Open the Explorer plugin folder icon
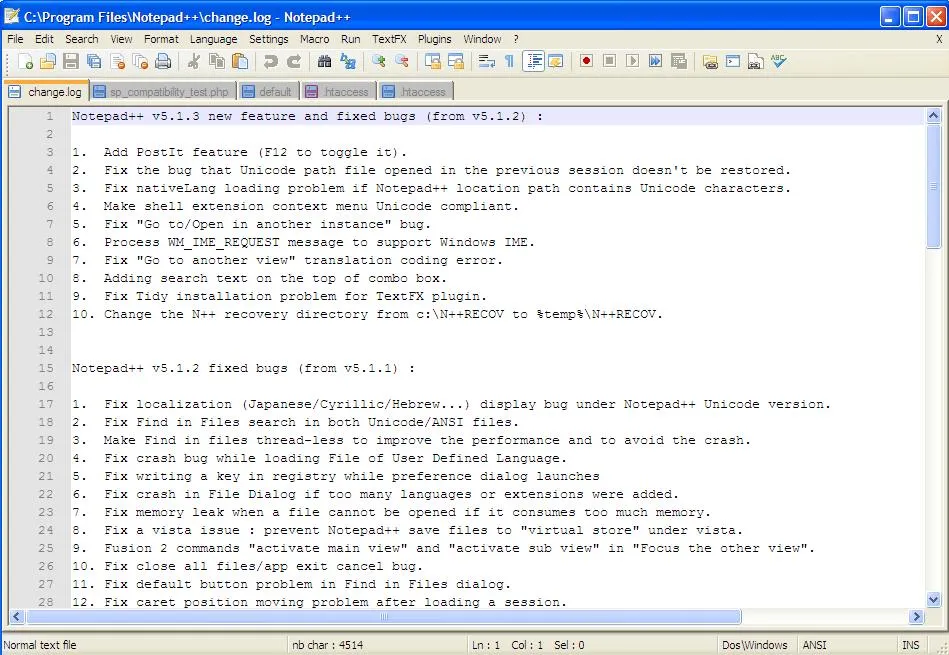 pyautogui.click(x=710, y=61)
